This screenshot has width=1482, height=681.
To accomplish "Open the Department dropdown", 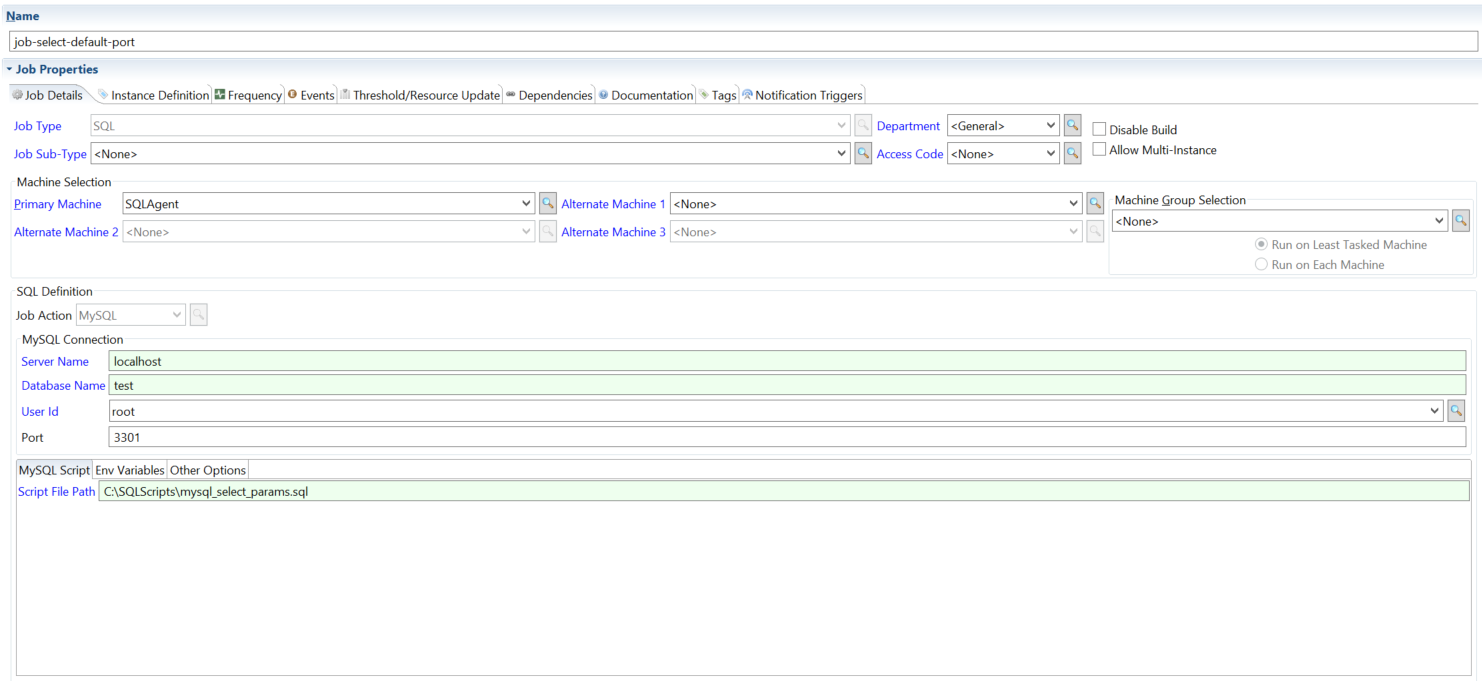I will [1050, 126].
